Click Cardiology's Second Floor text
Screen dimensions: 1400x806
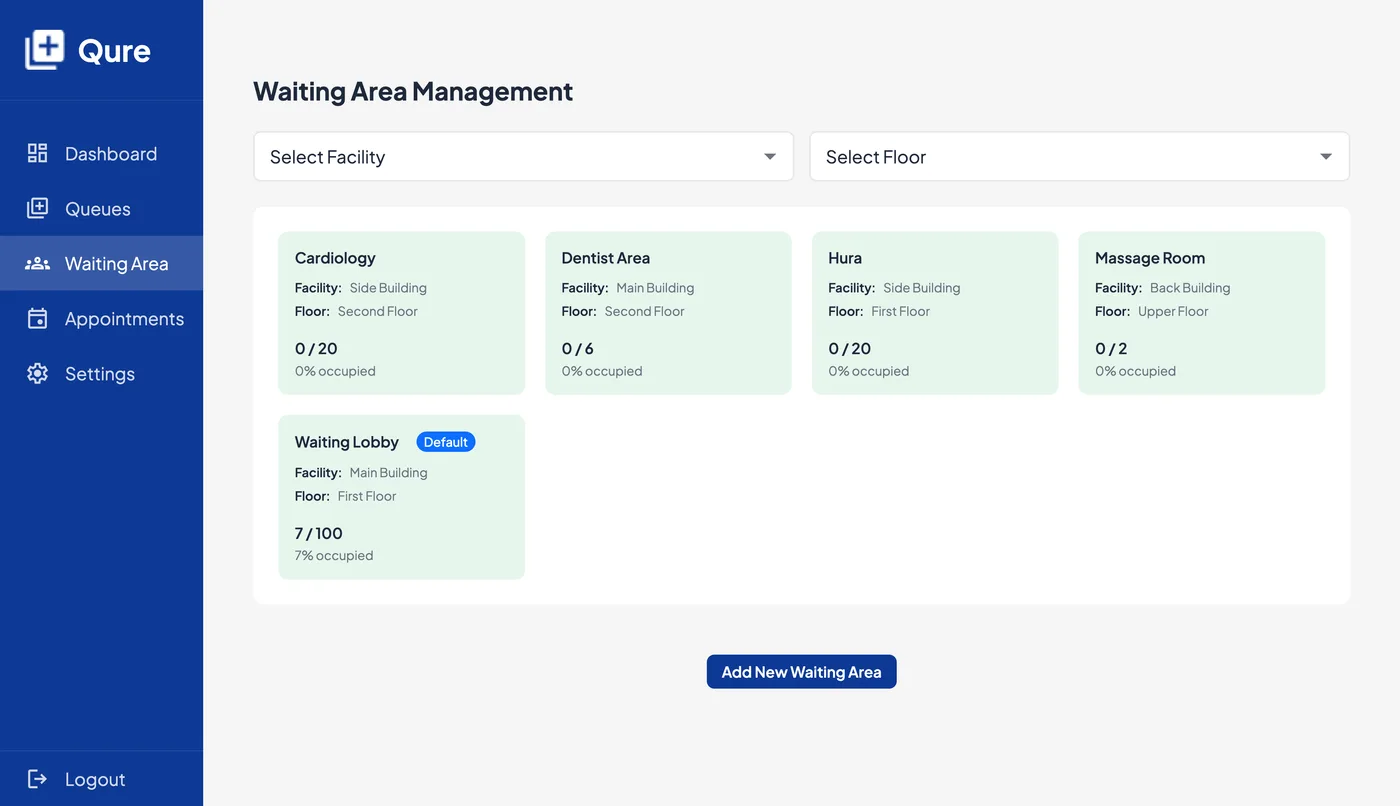click(378, 312)
